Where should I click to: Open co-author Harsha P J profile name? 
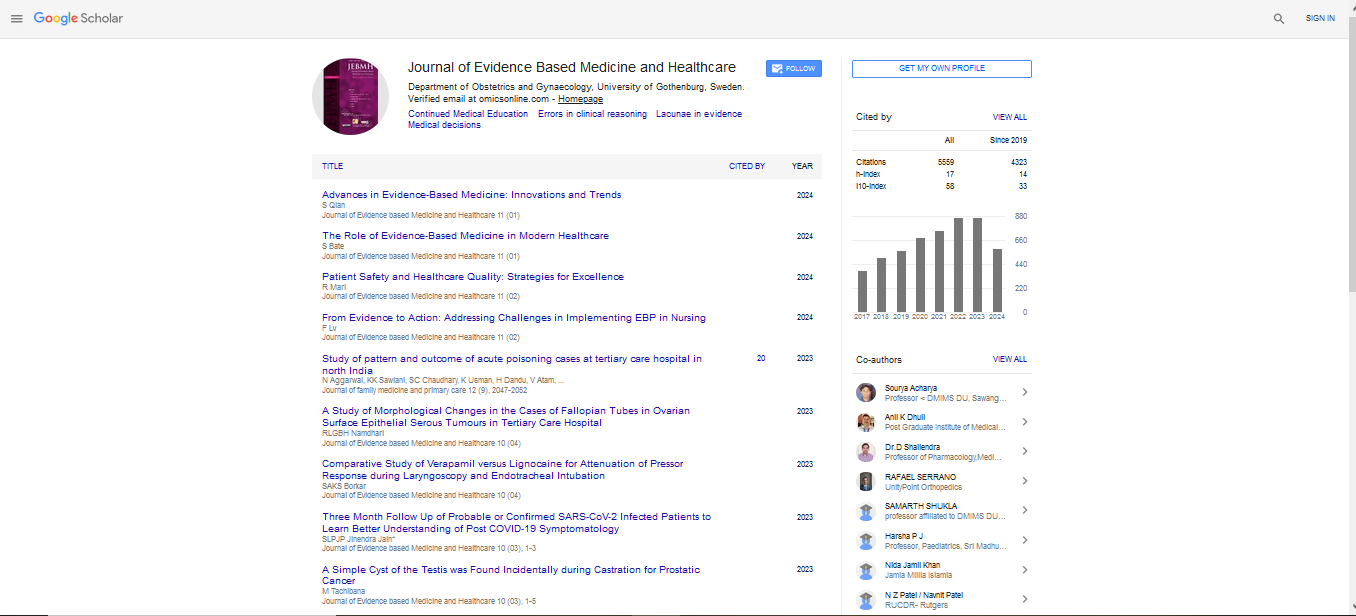tap(905, 537)
